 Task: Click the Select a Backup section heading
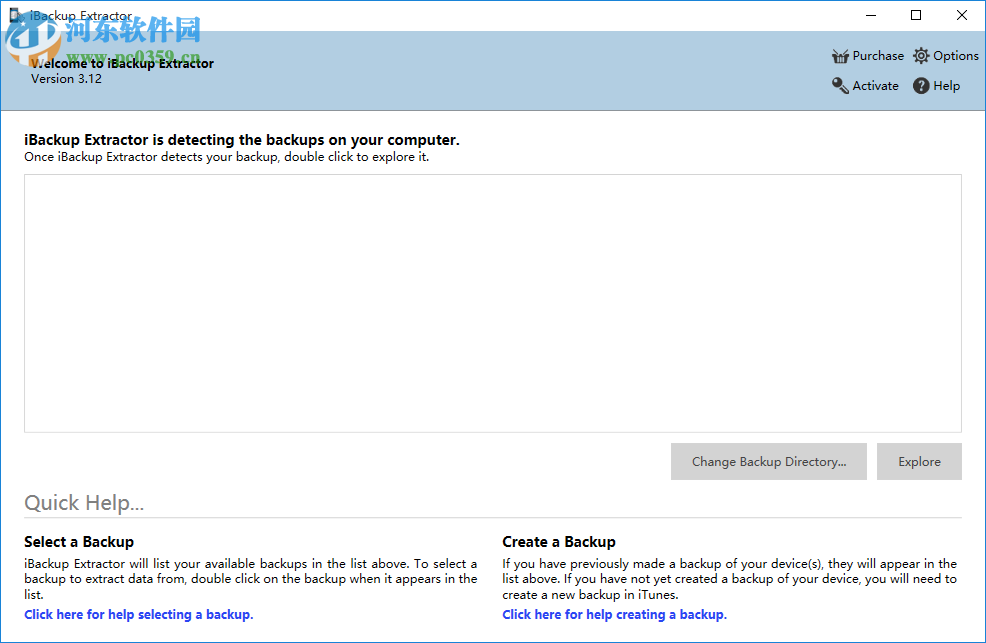[x=79, y=541]
